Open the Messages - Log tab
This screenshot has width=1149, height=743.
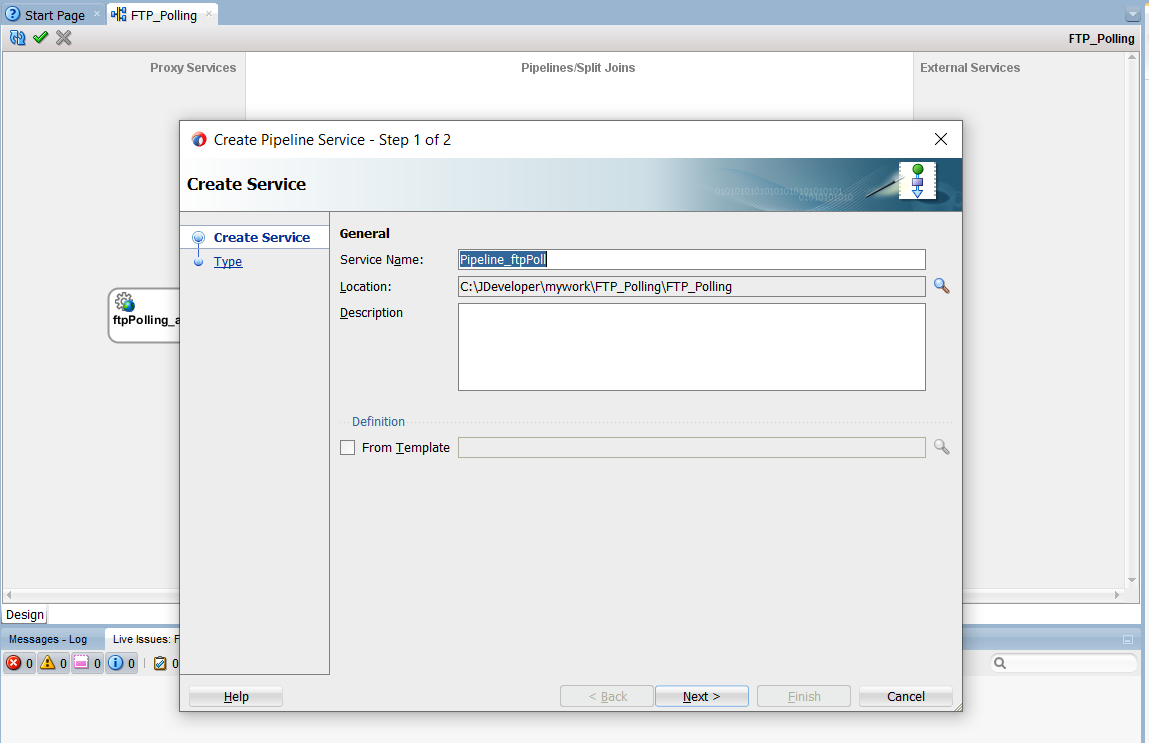(x=48, y=639)
